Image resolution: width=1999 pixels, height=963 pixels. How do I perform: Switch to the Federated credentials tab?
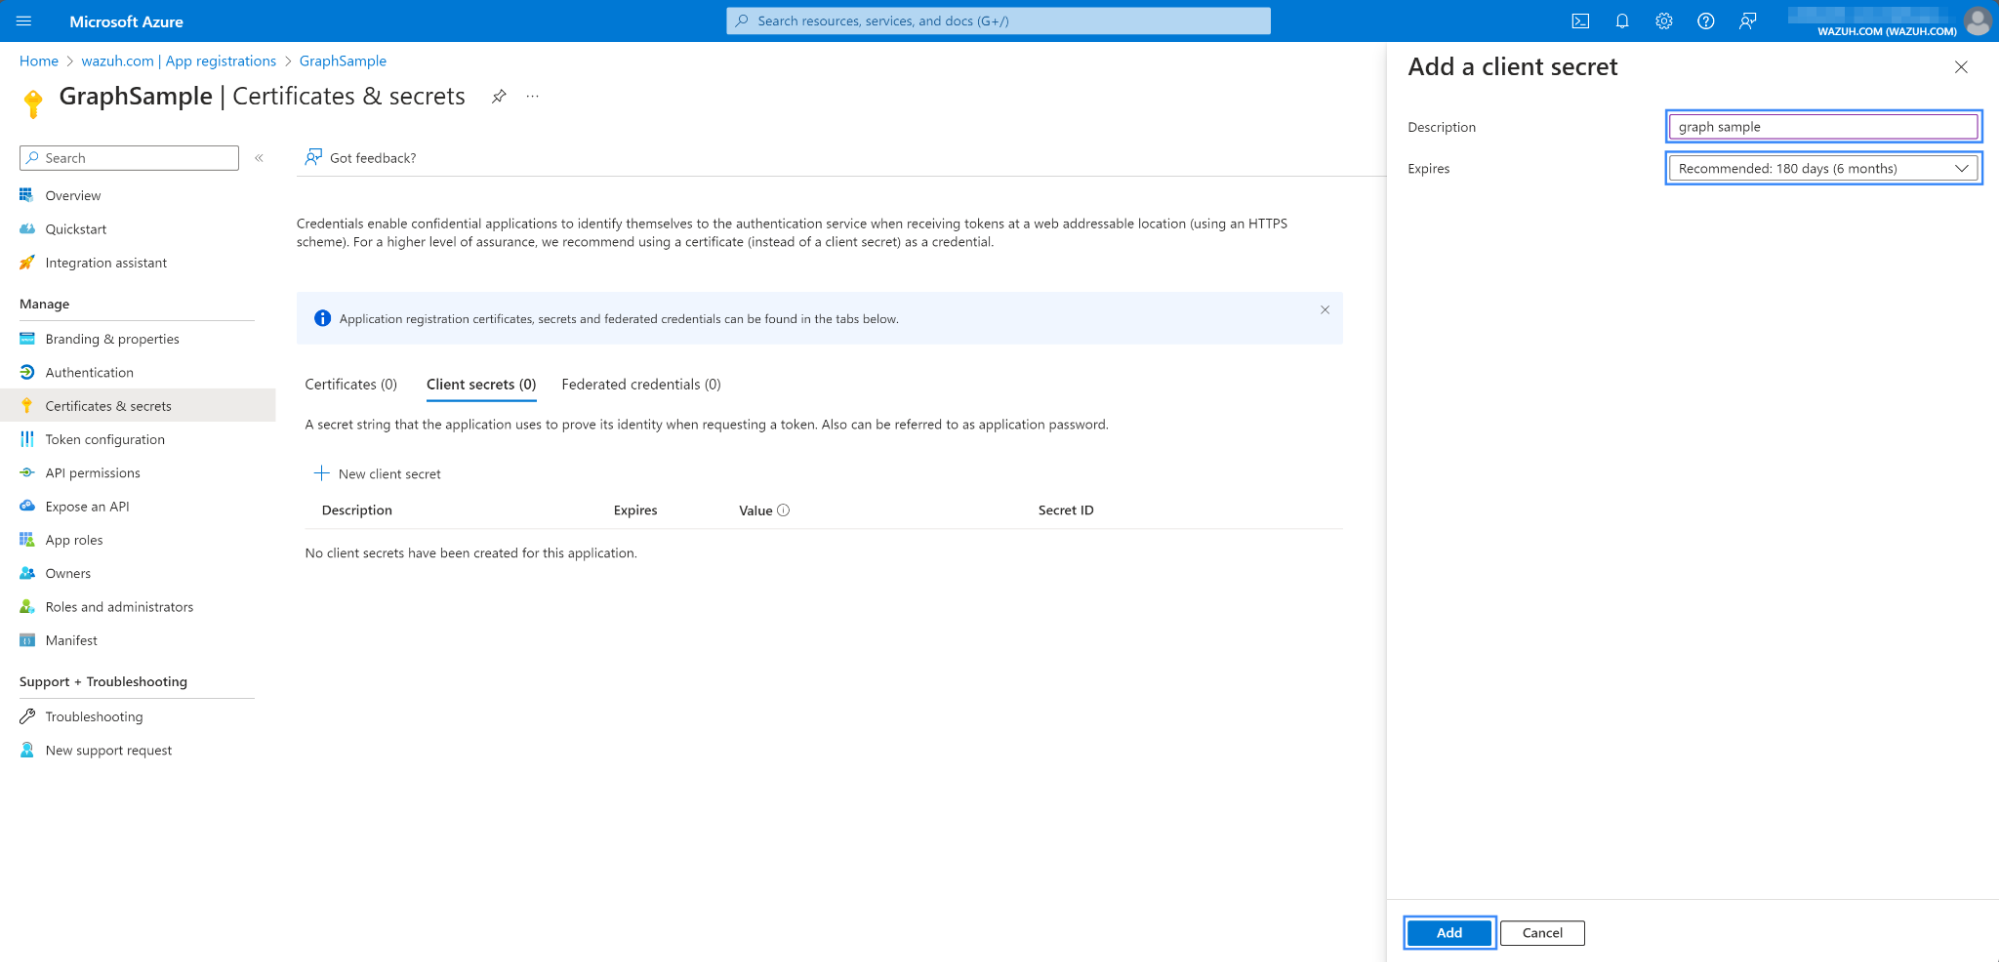point(641,384)
